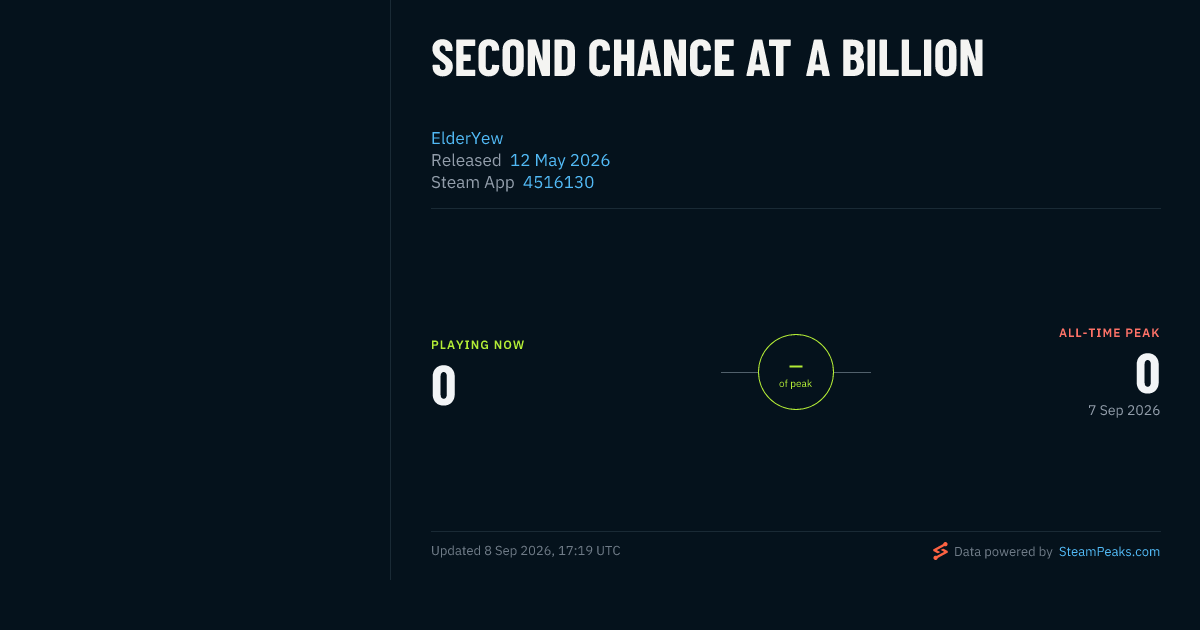The width and height of the screenshot is (1200, 630).
Task: Click the Steam App label
Action: click(473, 182)
